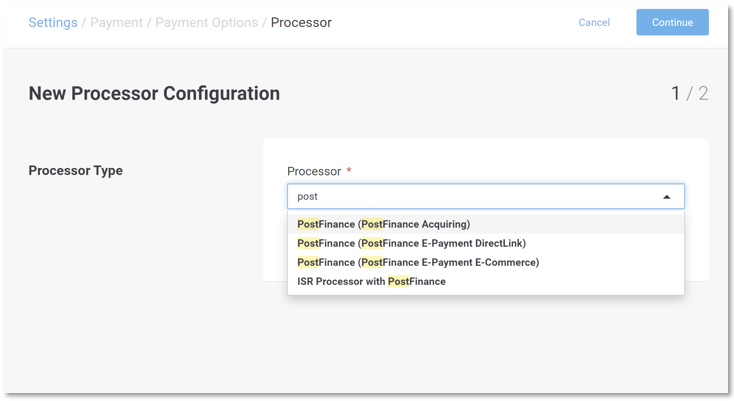734x401 pixels.
Task: Select PostFinance Acquiring option
Action: click(x=383, y=224)
